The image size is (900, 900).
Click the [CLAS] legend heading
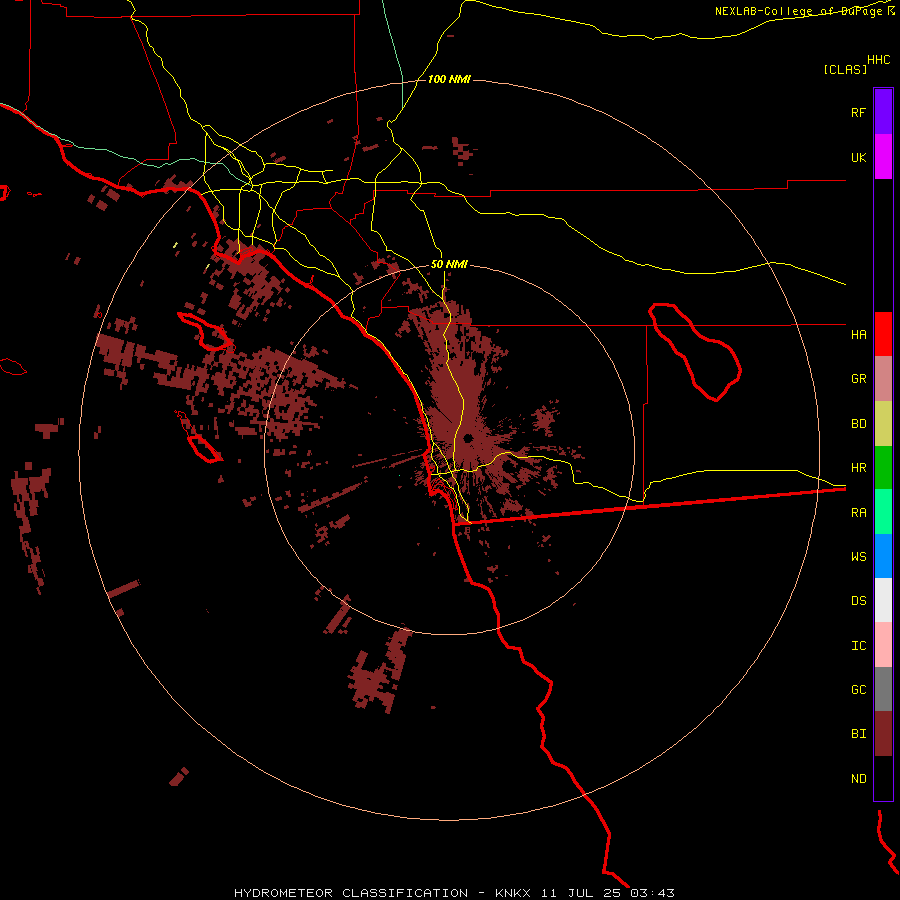[x=845, y=69]
